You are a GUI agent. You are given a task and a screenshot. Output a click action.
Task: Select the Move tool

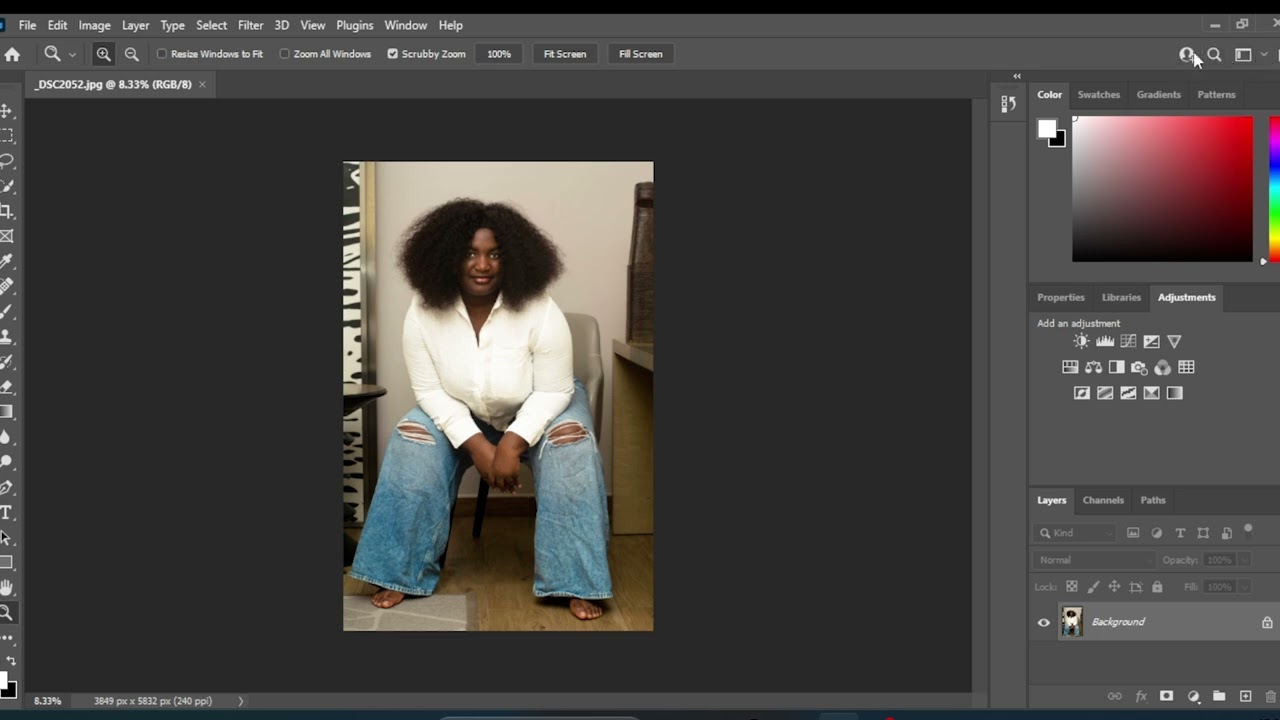point(6,111)
